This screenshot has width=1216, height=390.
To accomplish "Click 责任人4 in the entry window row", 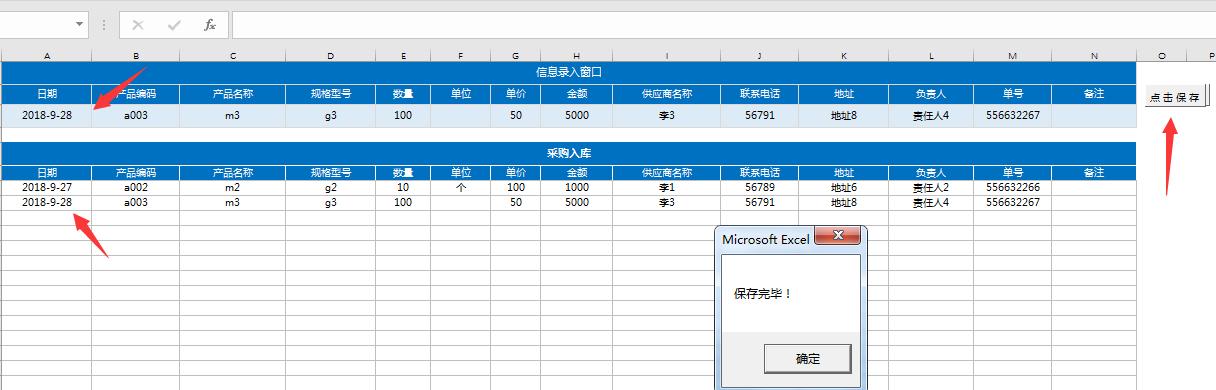I will [x=931, y=115].
